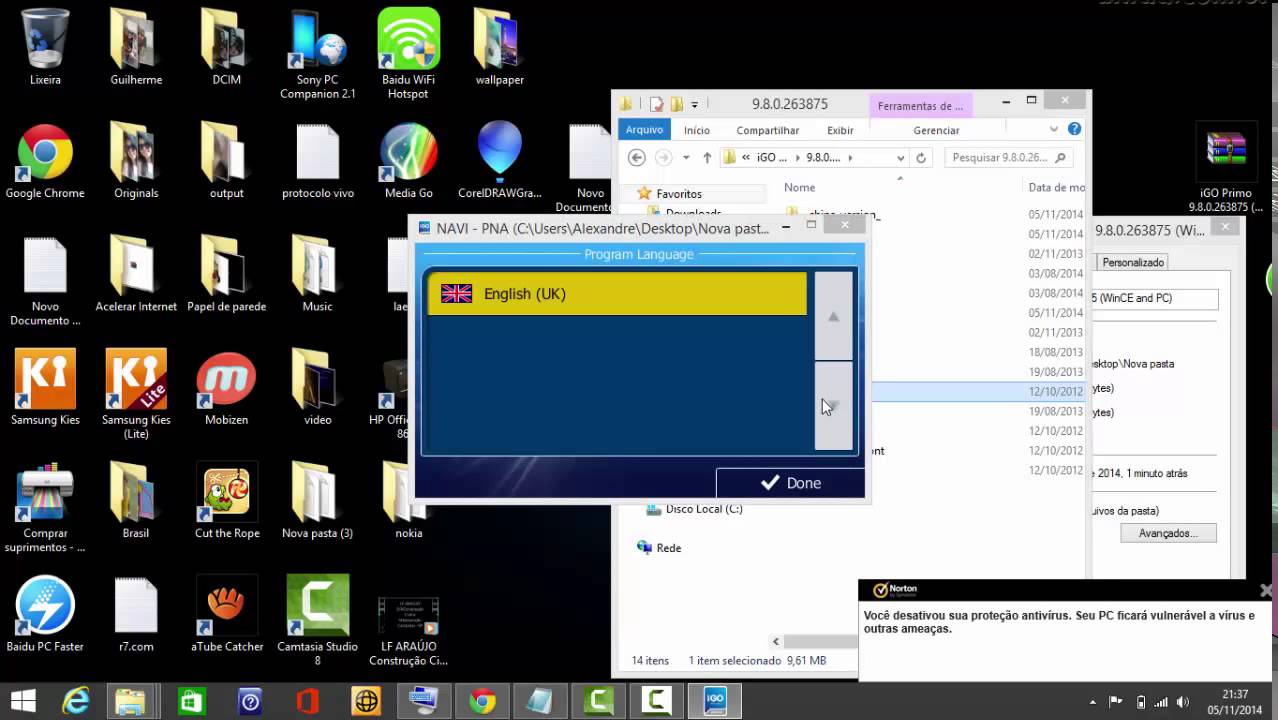The width and height of the screenshot is (1278, 720).
Task: Open recent locations dropdown in Explorer
Action: click(x=686, y=157)
